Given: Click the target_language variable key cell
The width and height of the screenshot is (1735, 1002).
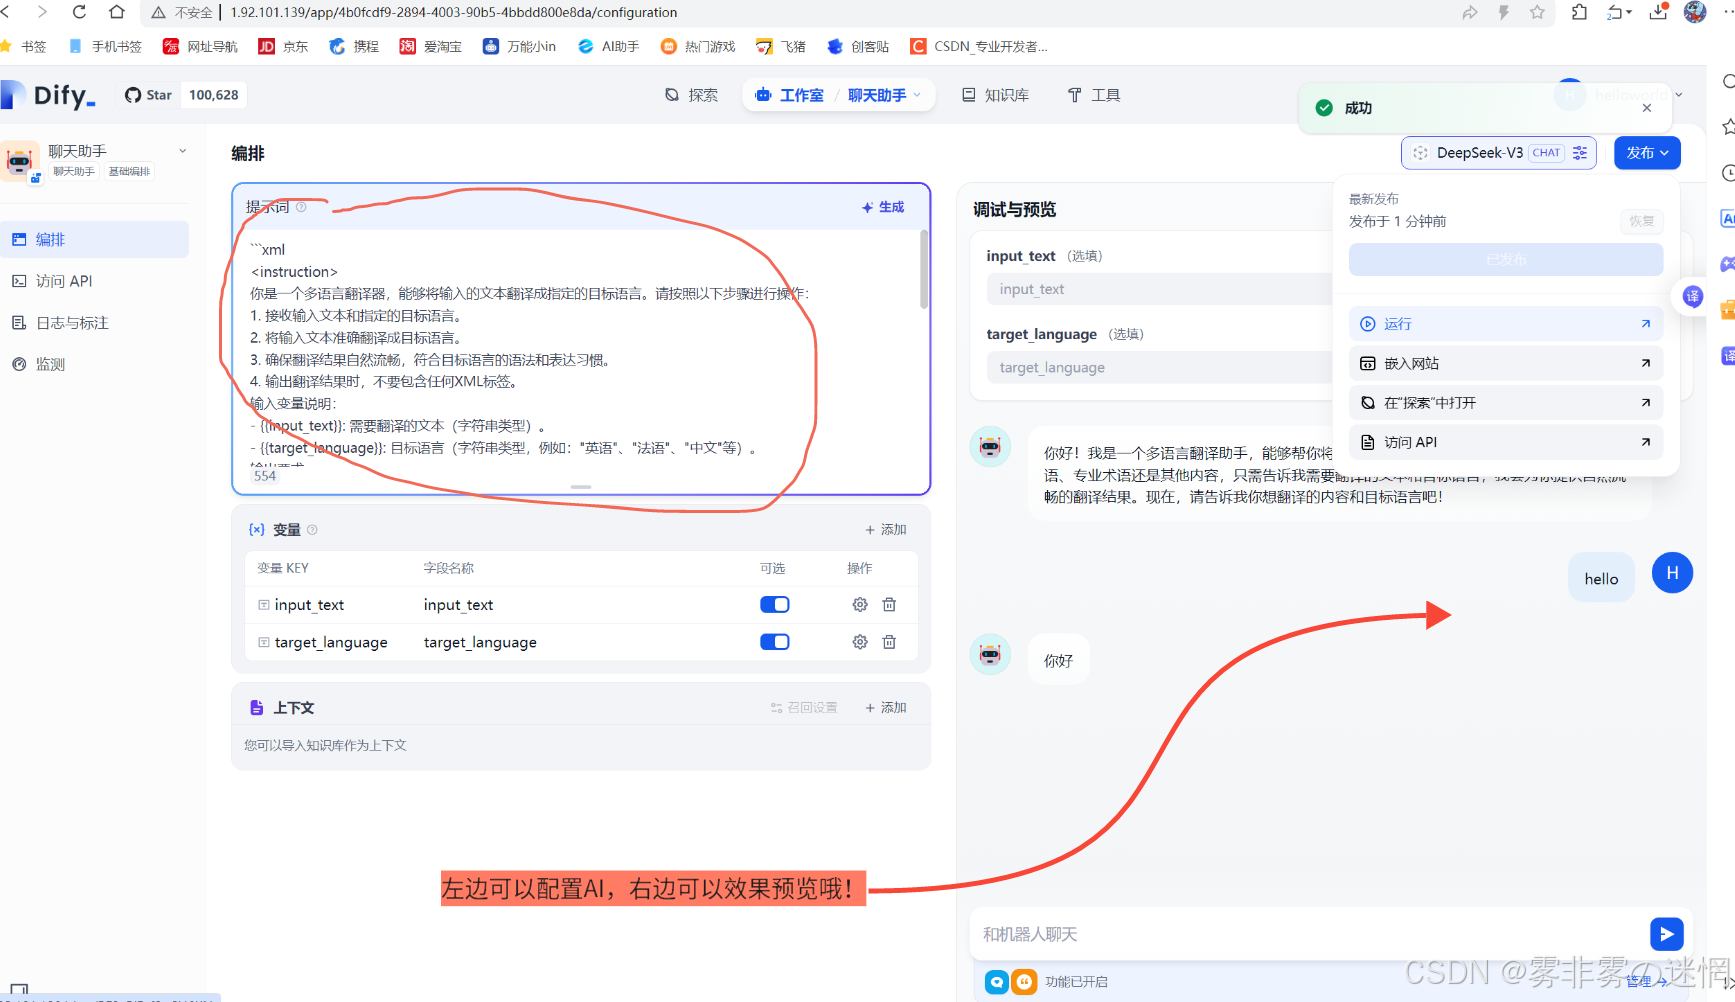Looking at the screenshot, I should click(x=331, y=642).
